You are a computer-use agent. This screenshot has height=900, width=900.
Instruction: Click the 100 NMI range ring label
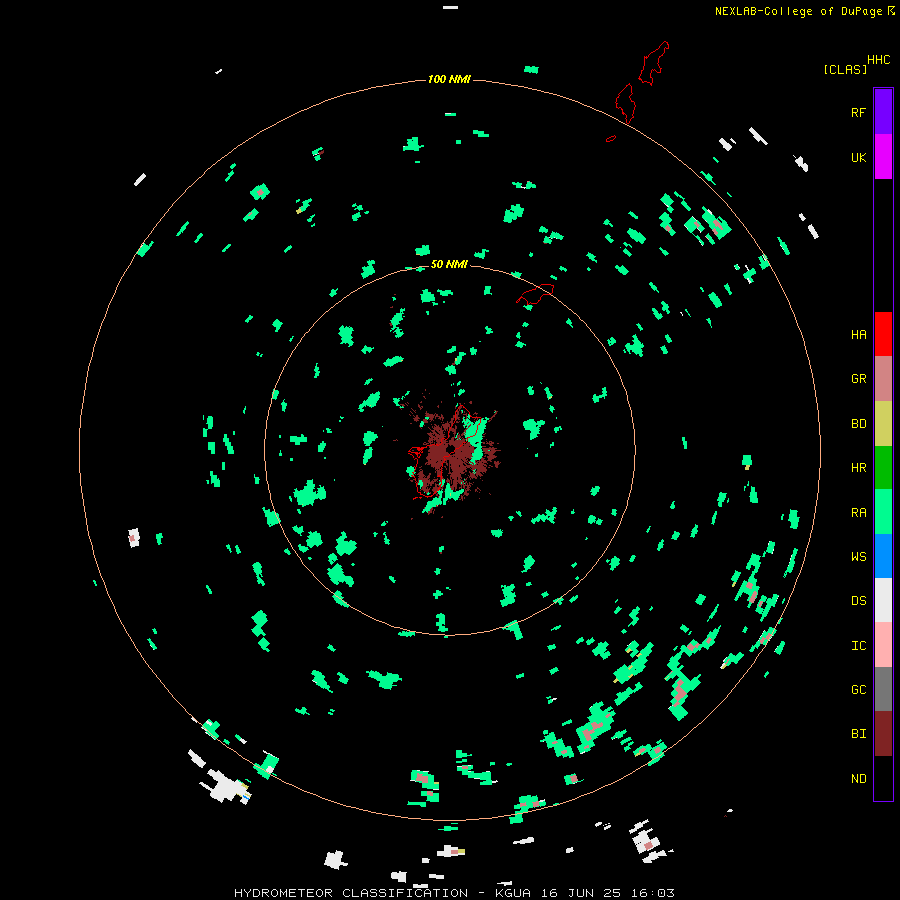tap(449, 79)
